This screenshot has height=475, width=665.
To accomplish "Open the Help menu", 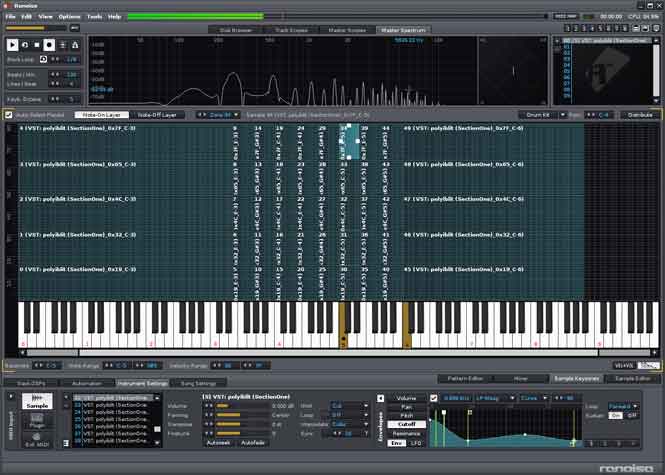I will [x=114, y=17].
